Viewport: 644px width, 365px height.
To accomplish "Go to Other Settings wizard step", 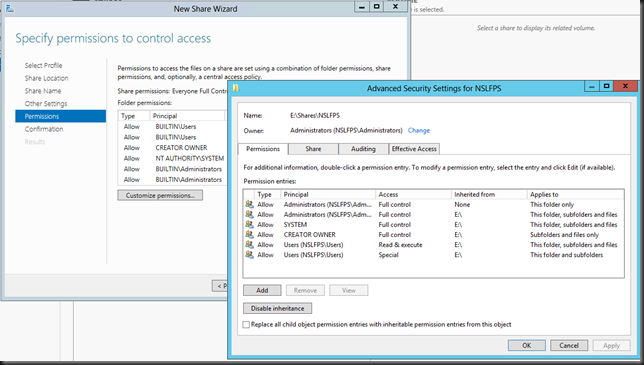I will coord(46,103).
